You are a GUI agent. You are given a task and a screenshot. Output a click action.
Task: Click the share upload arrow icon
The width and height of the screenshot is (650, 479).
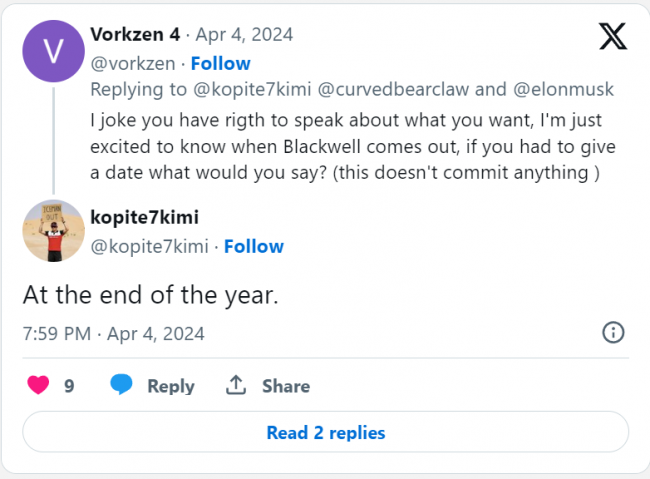coord(236,385)
